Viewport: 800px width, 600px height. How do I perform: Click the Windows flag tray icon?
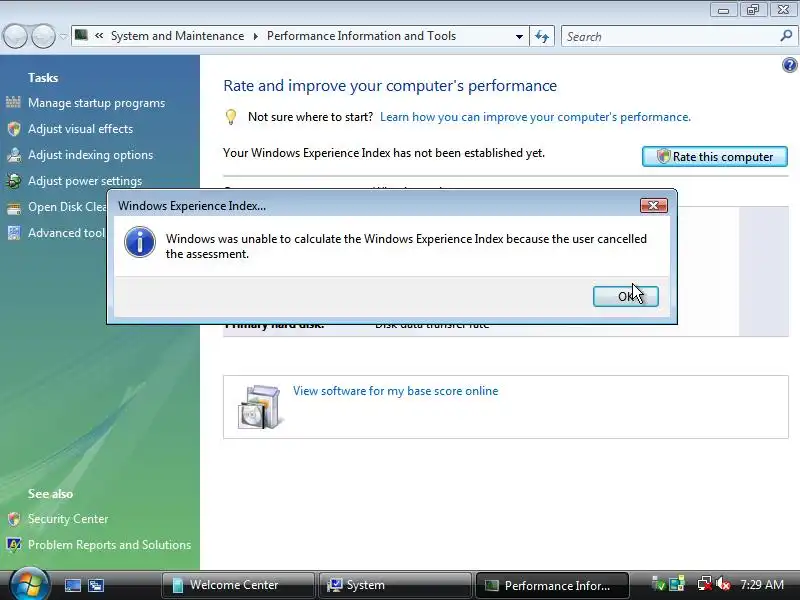pyautogui.click(x=677, y=584)
